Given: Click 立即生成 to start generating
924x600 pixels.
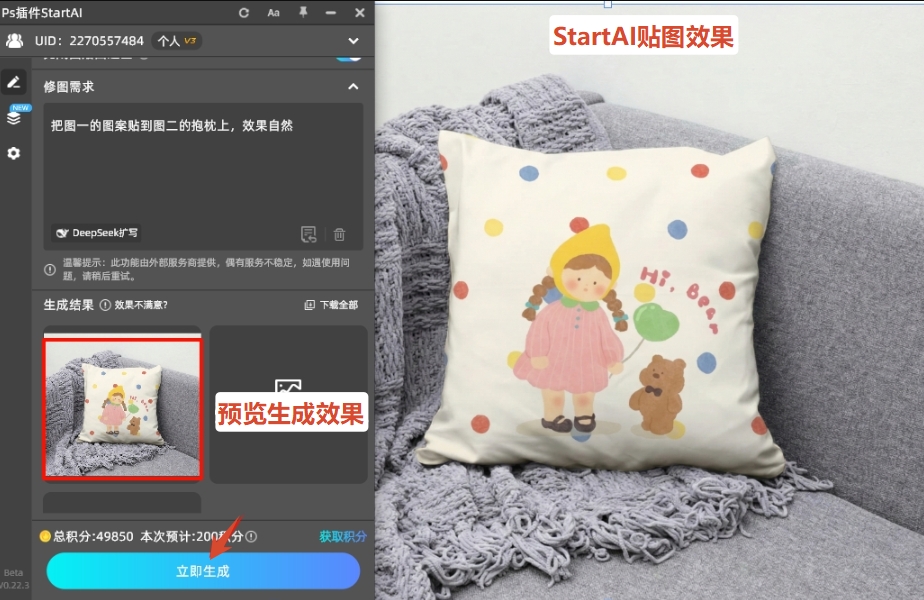Looking at the screenshot, I should [202, 571].
